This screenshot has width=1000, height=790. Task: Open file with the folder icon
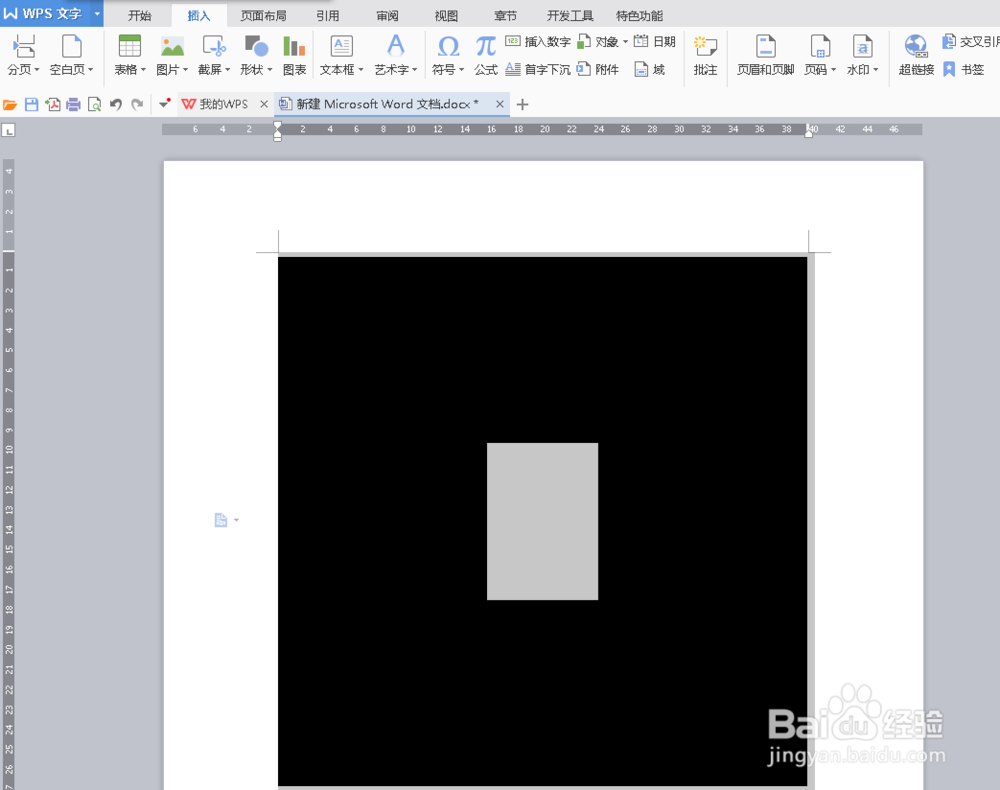(10, 105)
